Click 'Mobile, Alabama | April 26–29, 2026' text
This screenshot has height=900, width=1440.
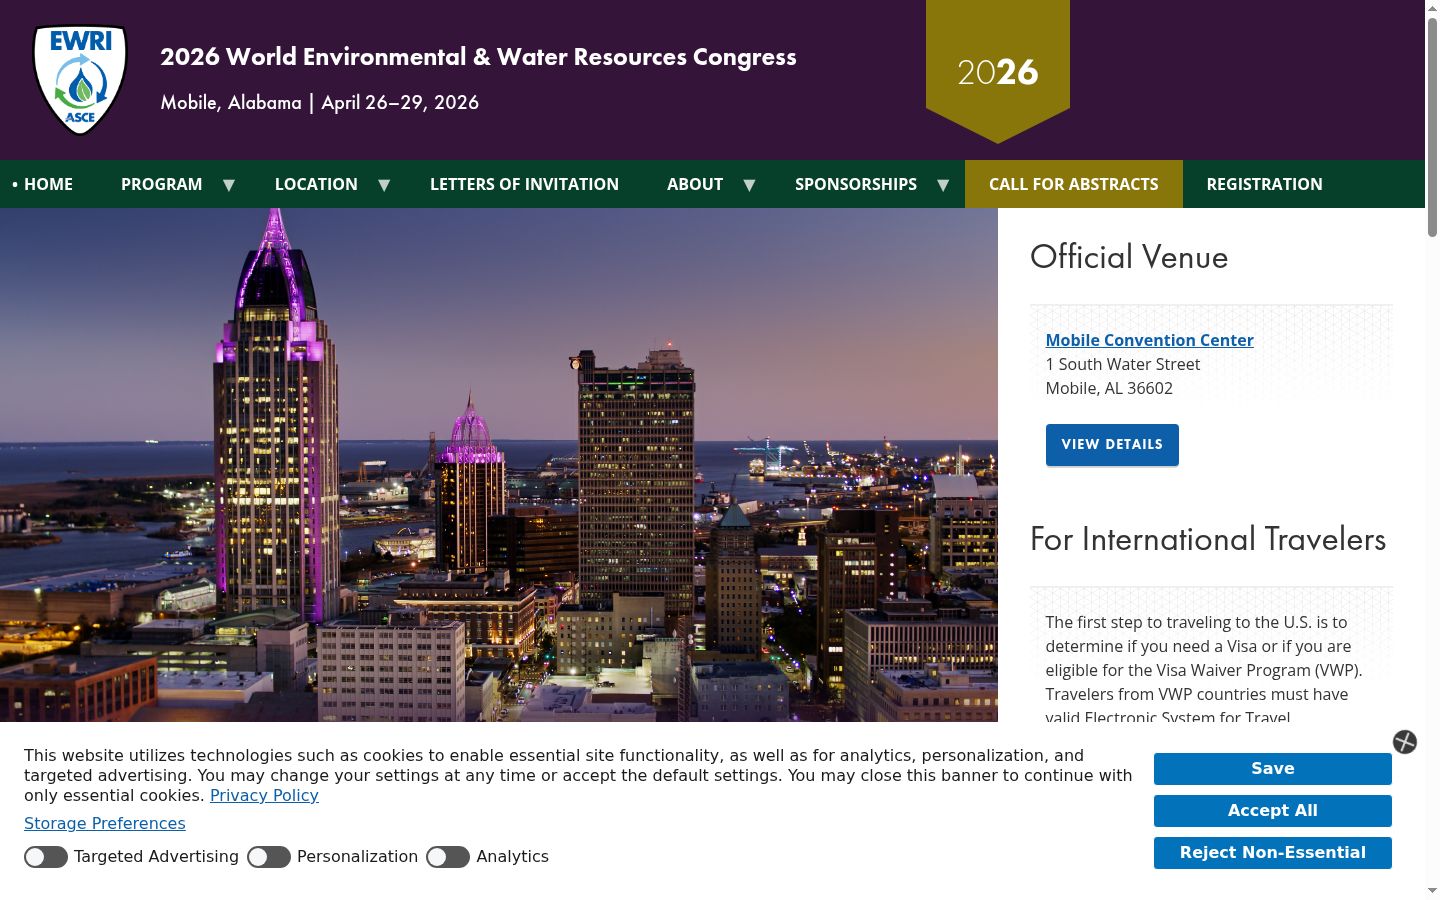pyautogui.click(x=320, y=103)
